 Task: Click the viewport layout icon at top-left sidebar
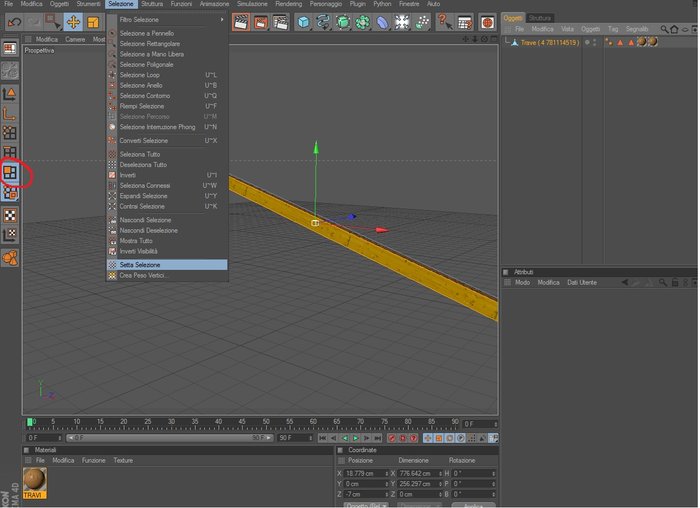(10, 48)
